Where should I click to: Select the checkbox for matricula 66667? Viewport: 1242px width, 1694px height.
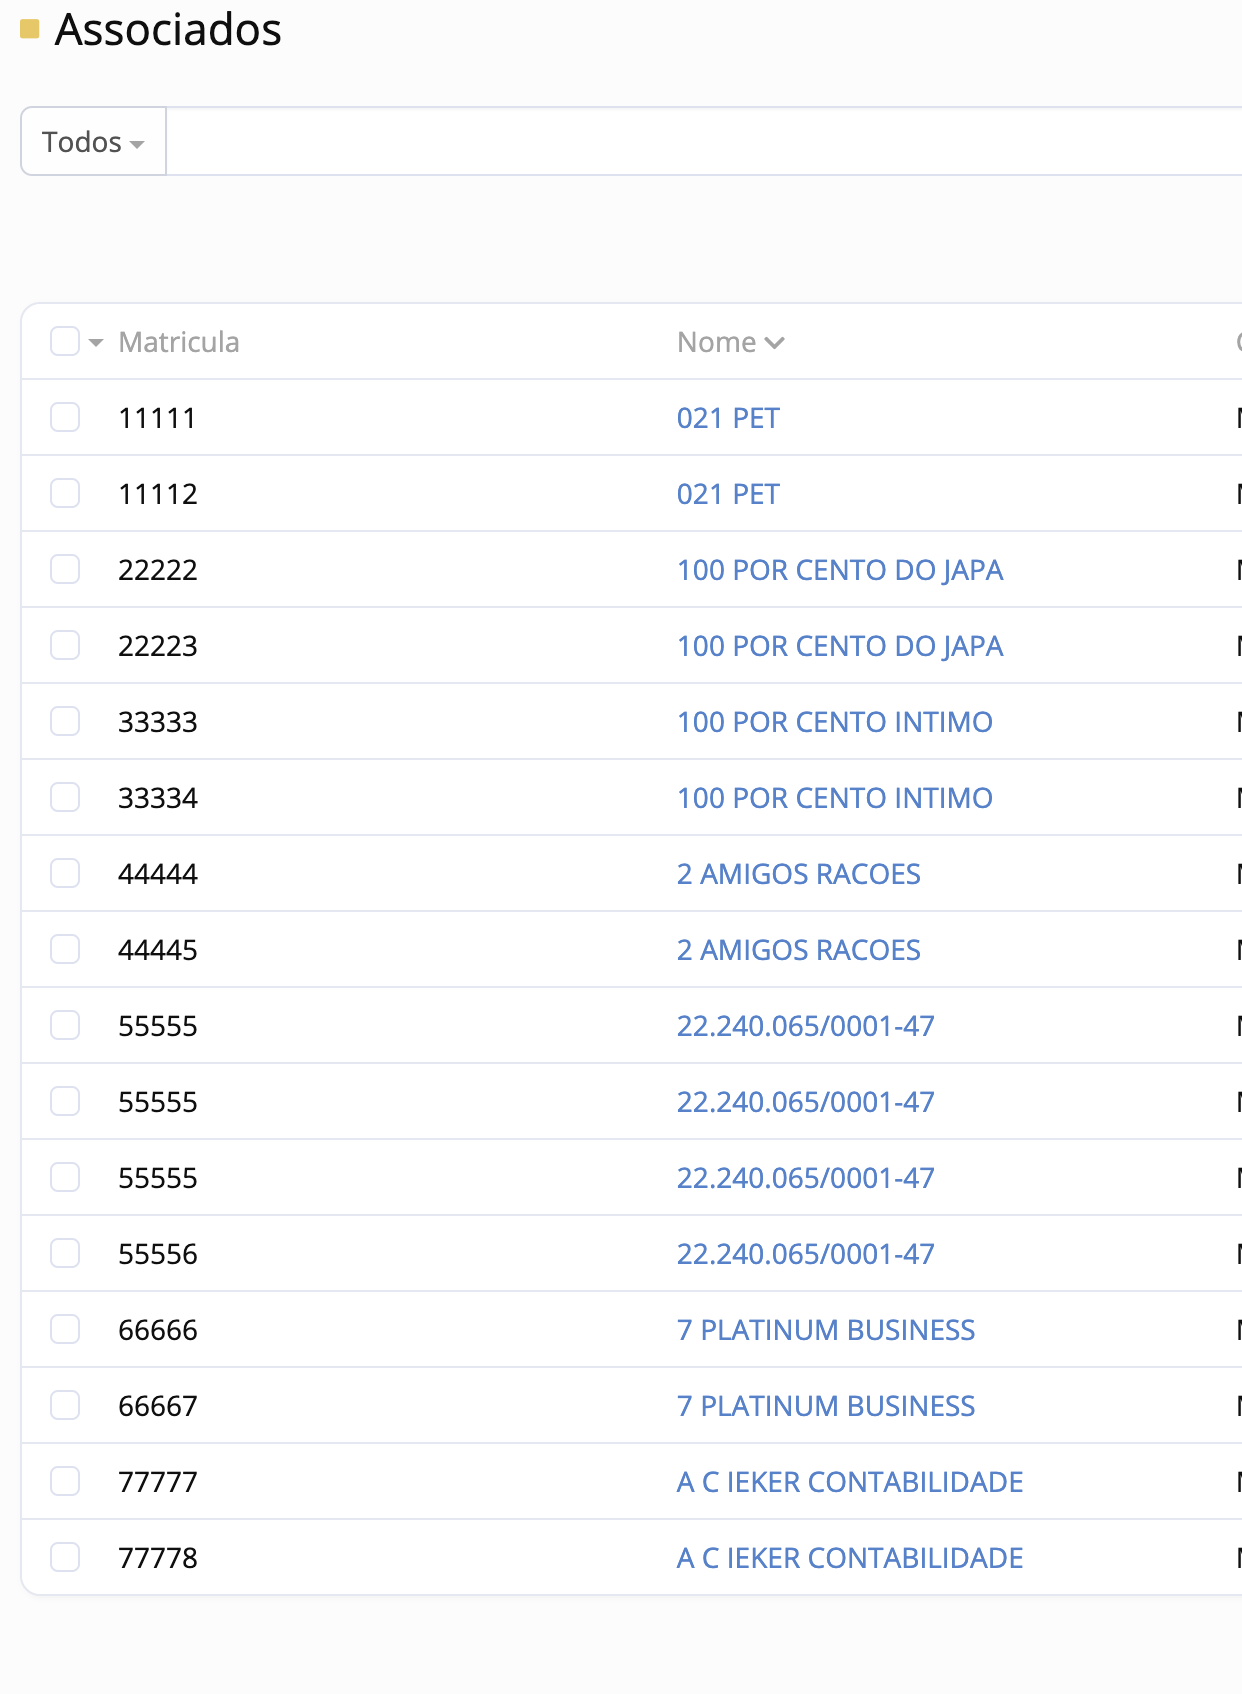pos(65,1405)
